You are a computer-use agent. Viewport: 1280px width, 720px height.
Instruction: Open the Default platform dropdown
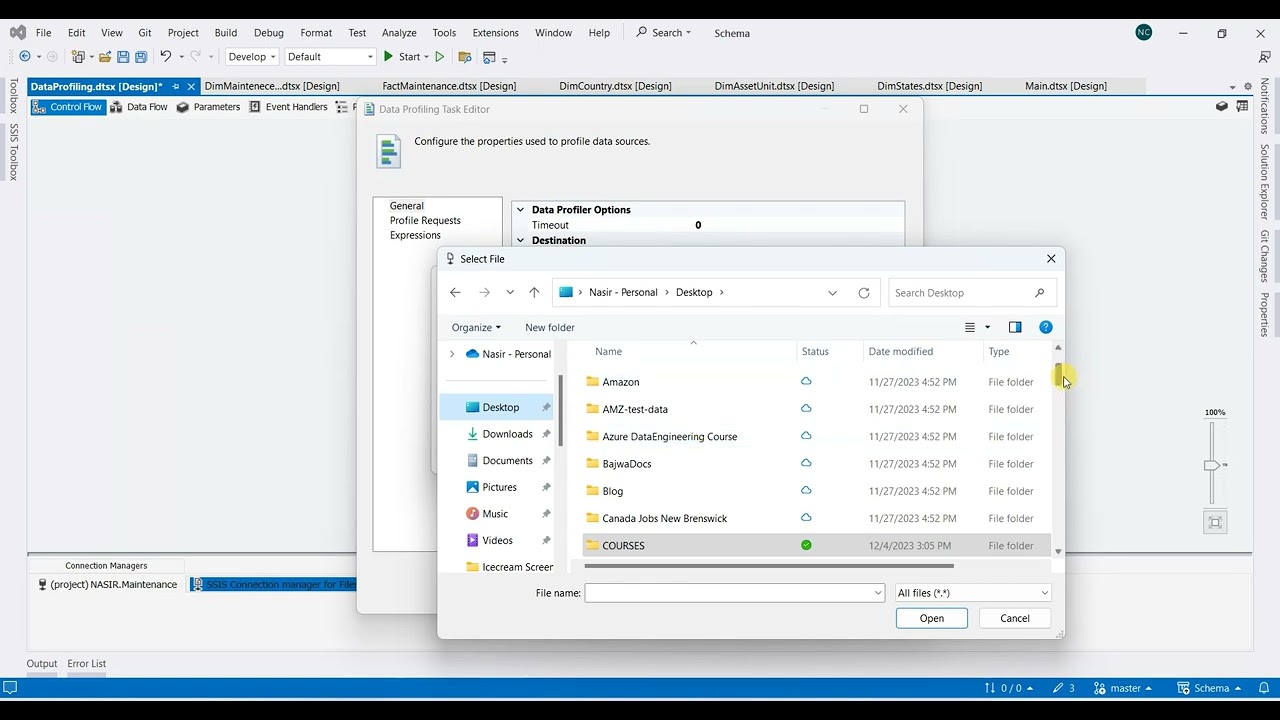coord(330,57)
